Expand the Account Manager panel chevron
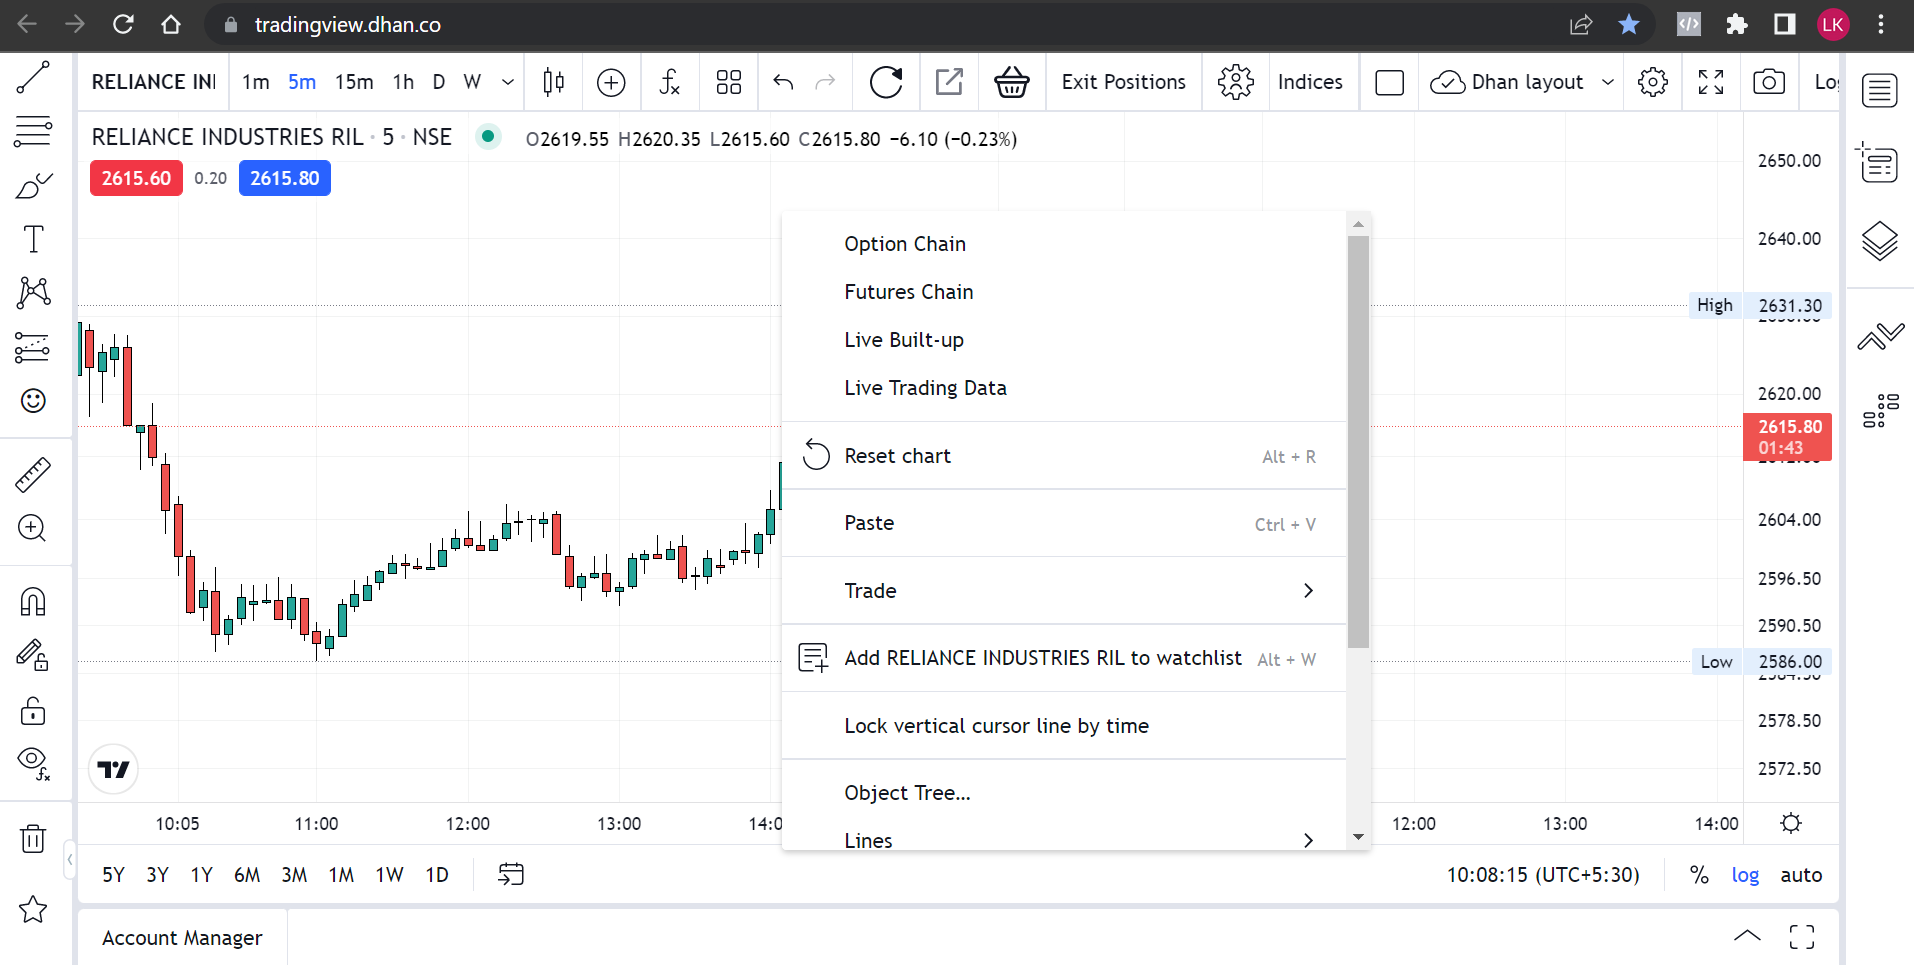The height and width of the screenshot is (965, 1914). point(1747,936)
